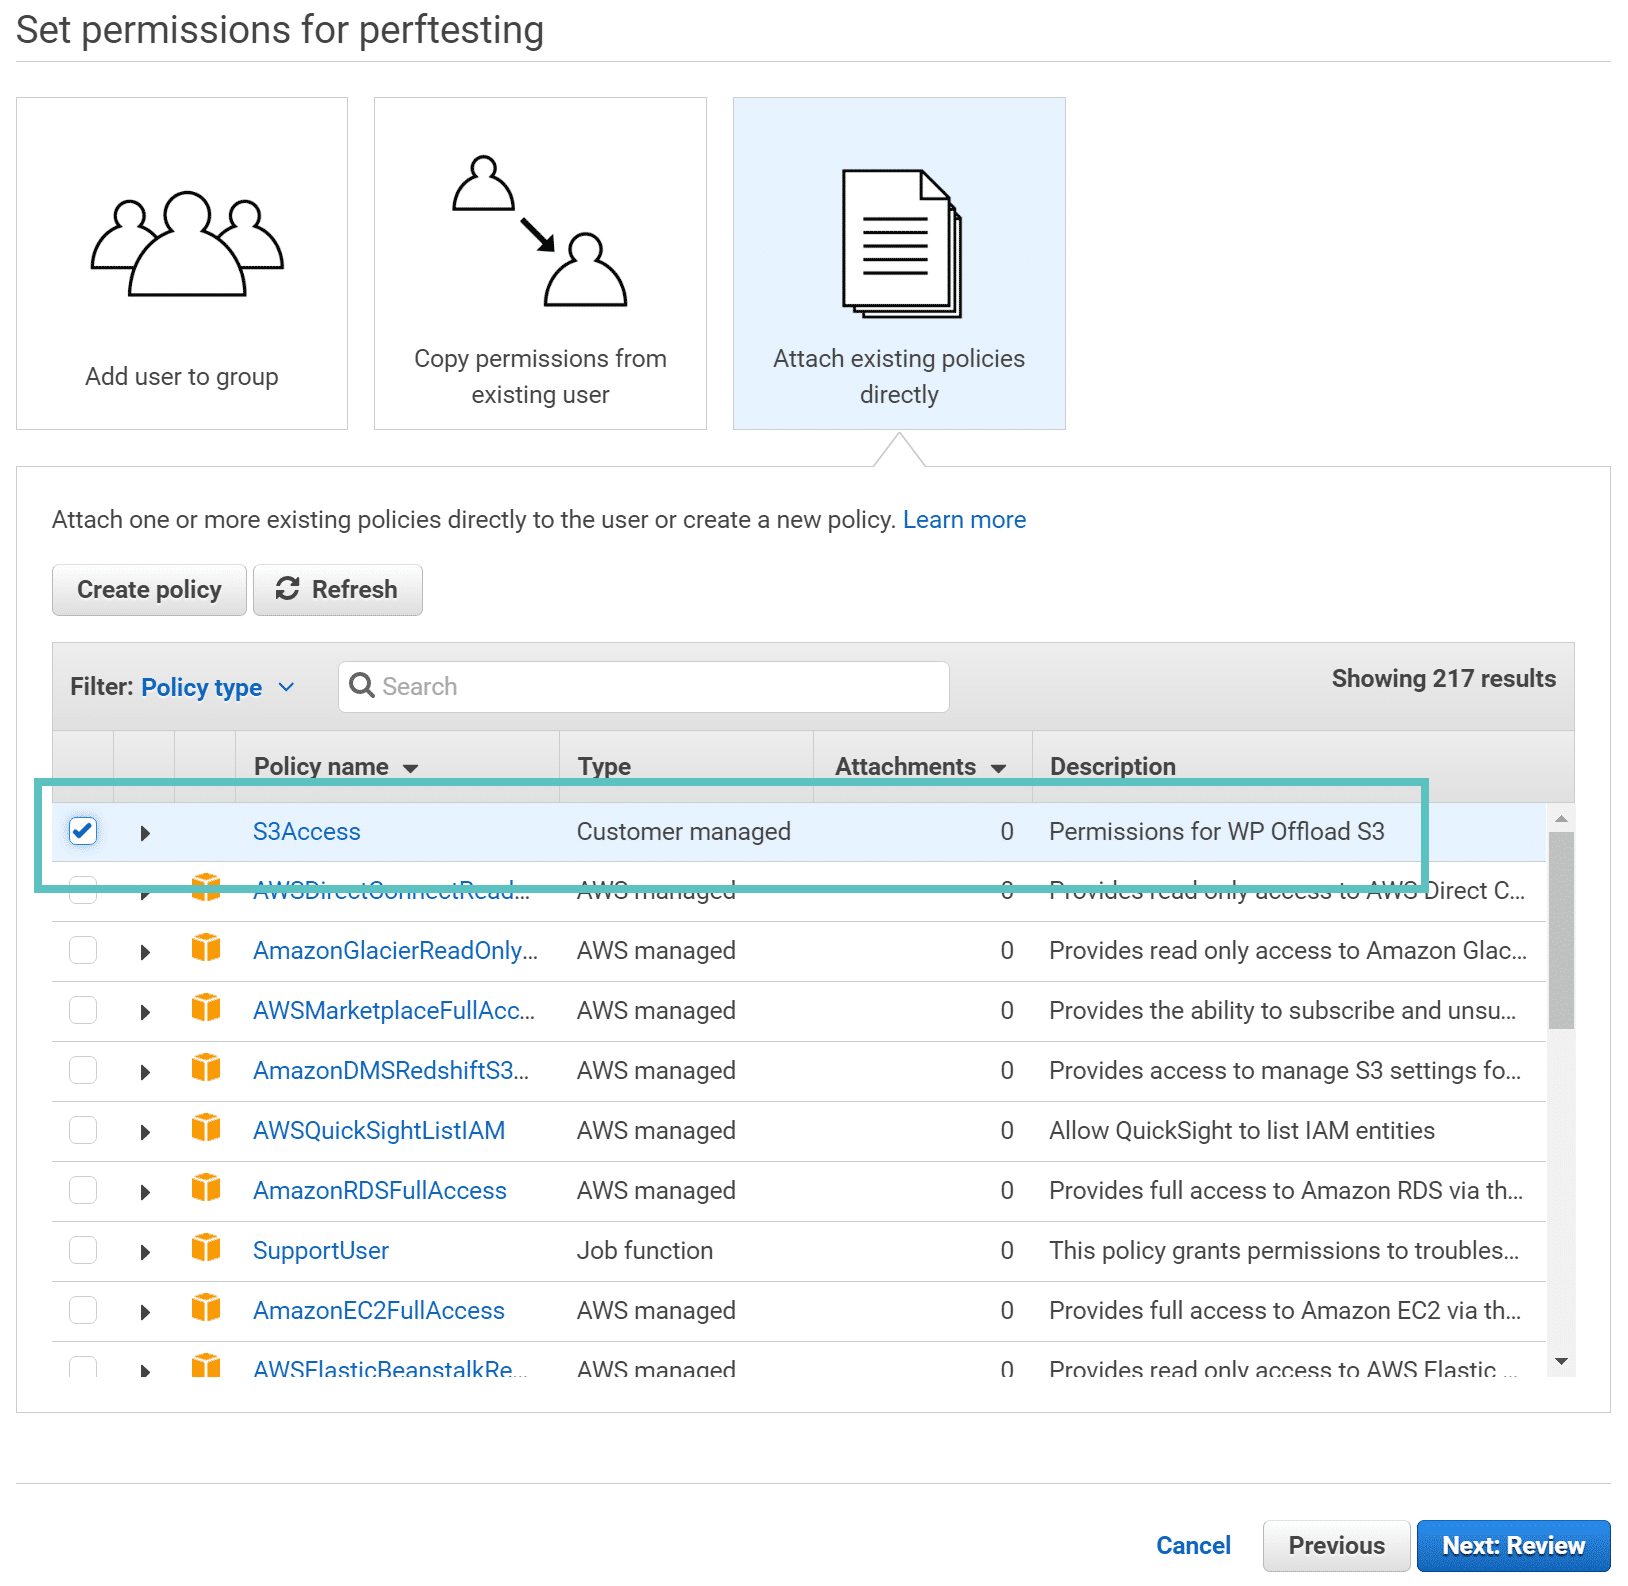The width and height of the screenshot is (1628, 1586).
Task: Click the Refresh circular arrows icon
Action: click(288, 589)
